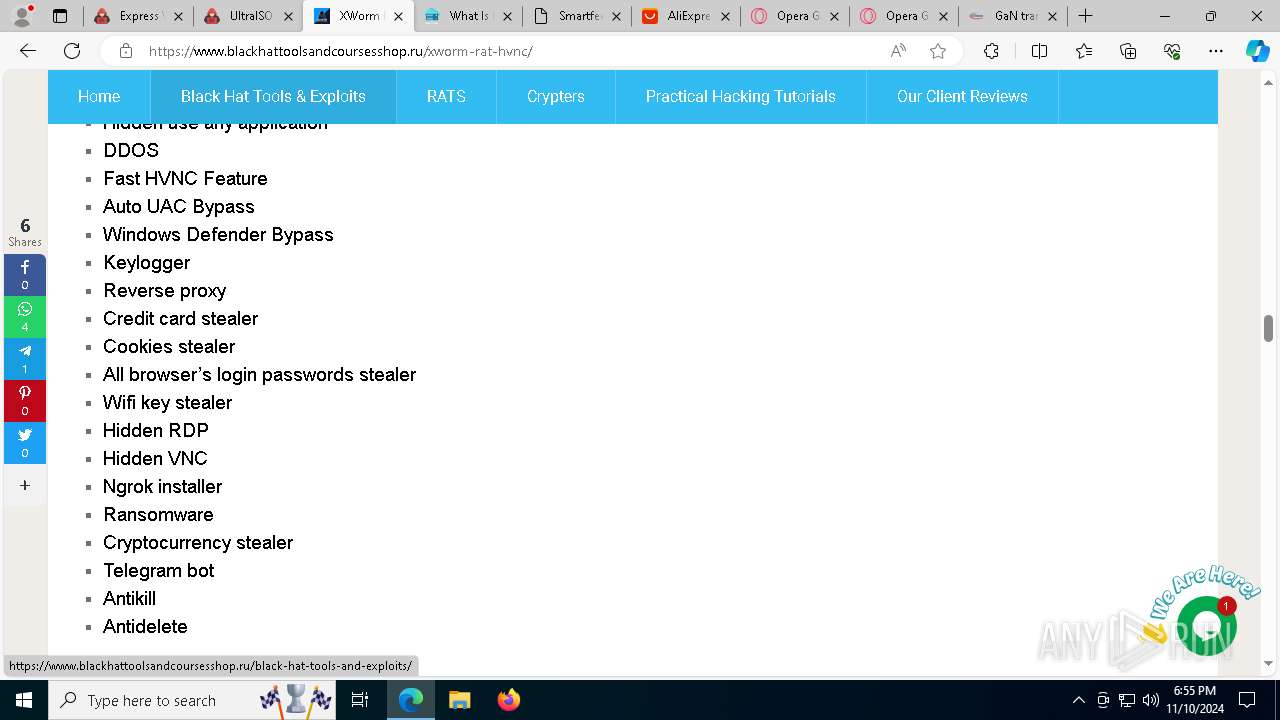Open File Explorer from the taskbar
The height and width of the screenshot is (720, 1280).
[459, 700]
